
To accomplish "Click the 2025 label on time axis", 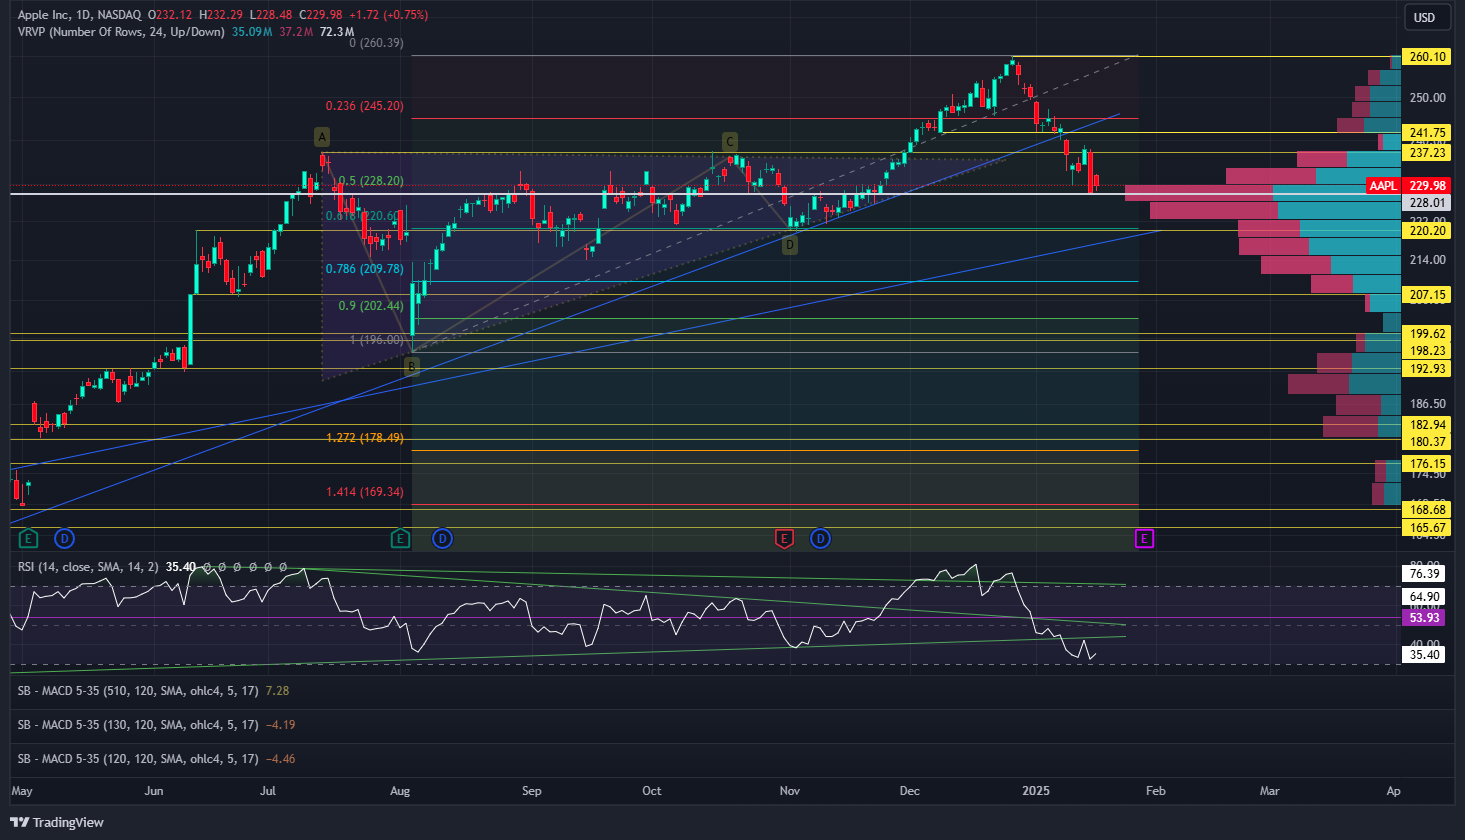I will click(1036, 791).
